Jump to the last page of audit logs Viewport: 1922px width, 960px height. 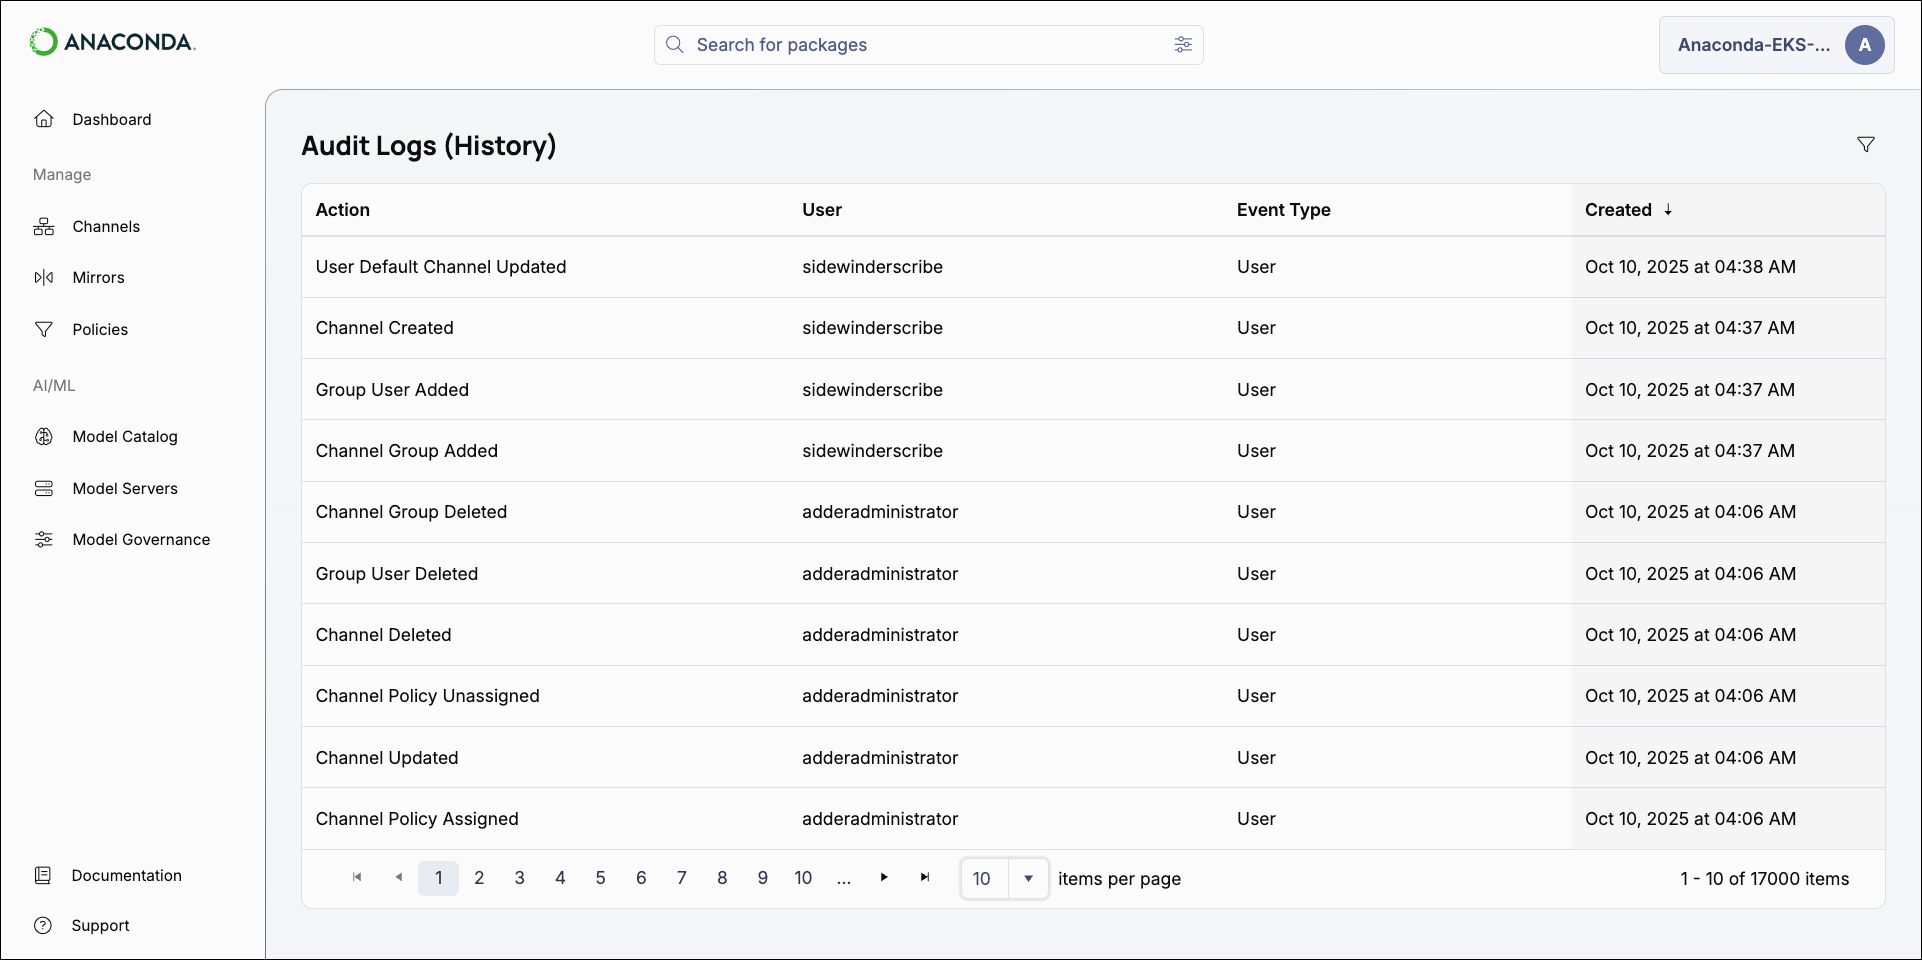tap(923, 877)
